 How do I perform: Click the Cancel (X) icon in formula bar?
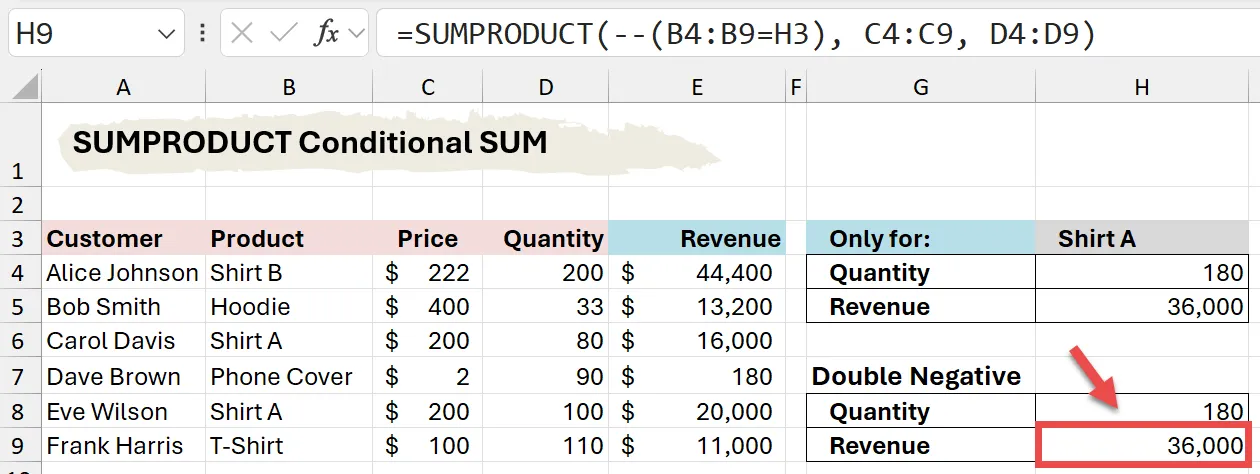pyautogui.click(x=242, y=34)
